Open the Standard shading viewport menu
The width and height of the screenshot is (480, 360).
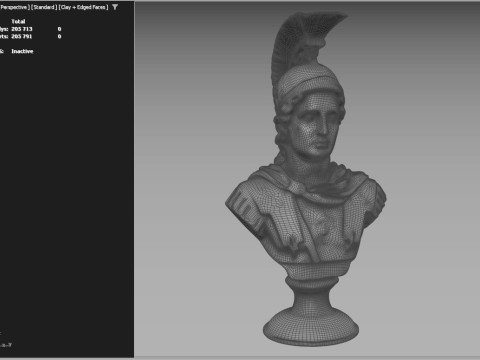pos(44,7)
